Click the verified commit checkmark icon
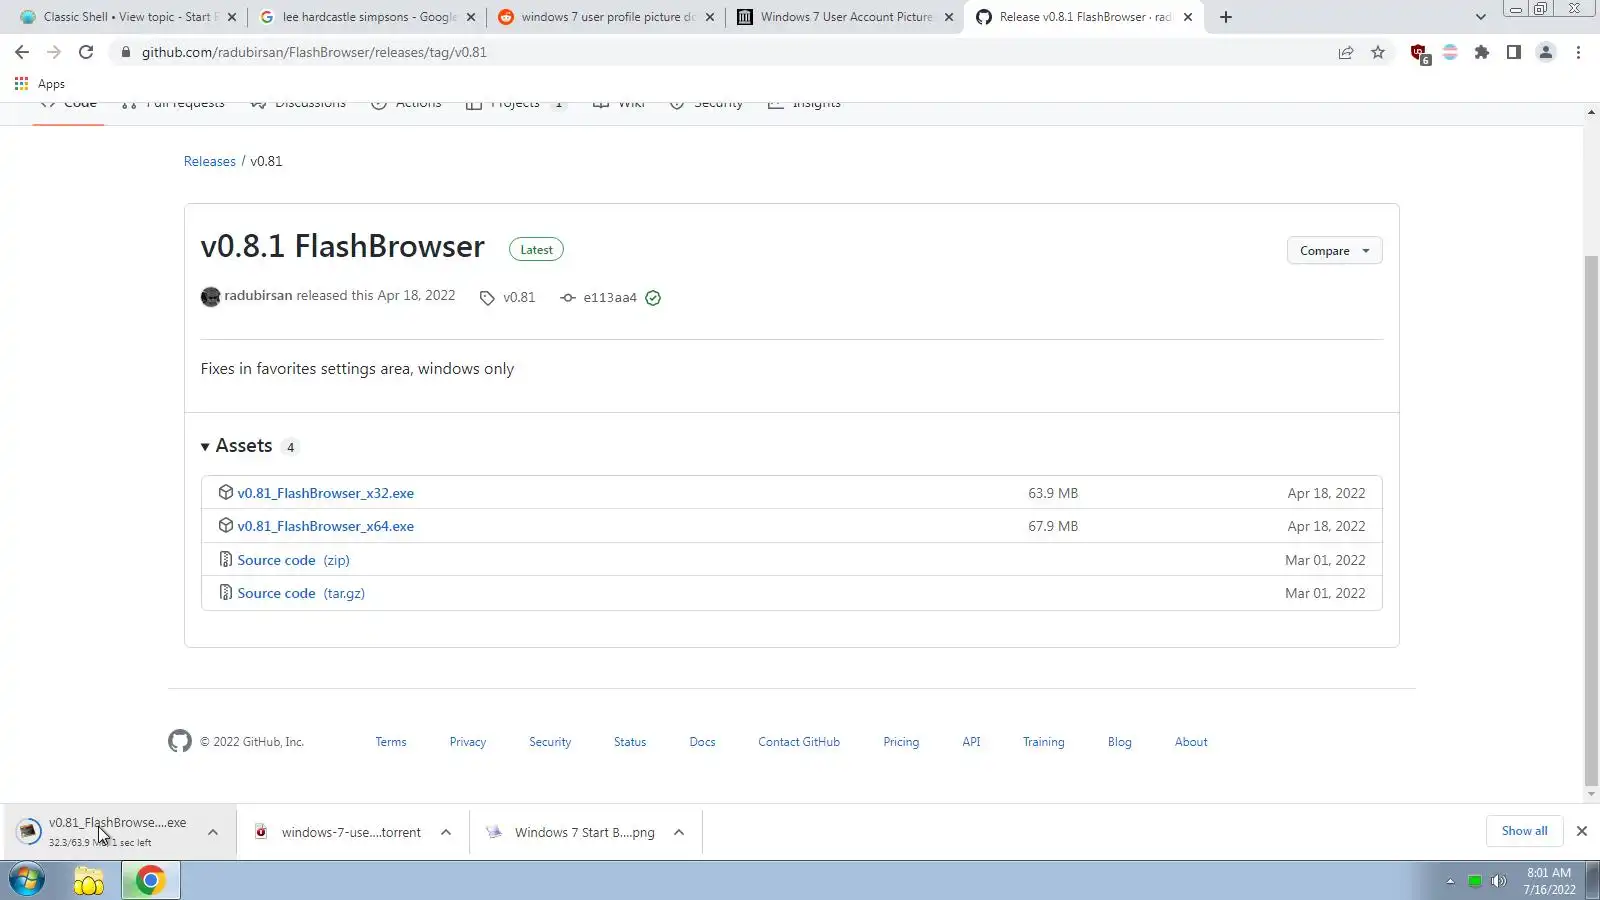1600x900 pixels. (653, 298)
